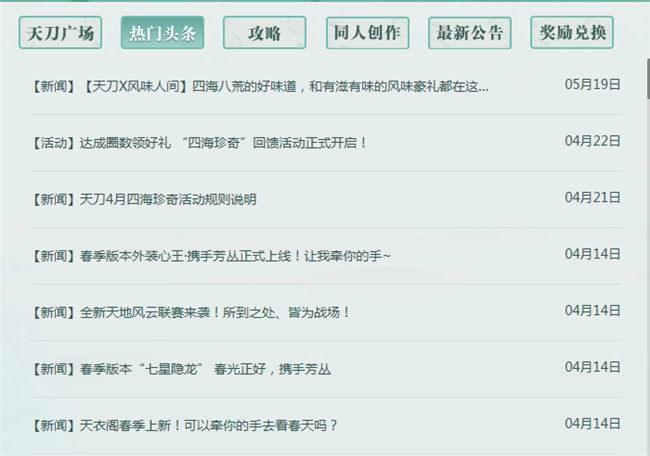
Task: Click the 04月21日 date text
Action: (x=592, y=197)
